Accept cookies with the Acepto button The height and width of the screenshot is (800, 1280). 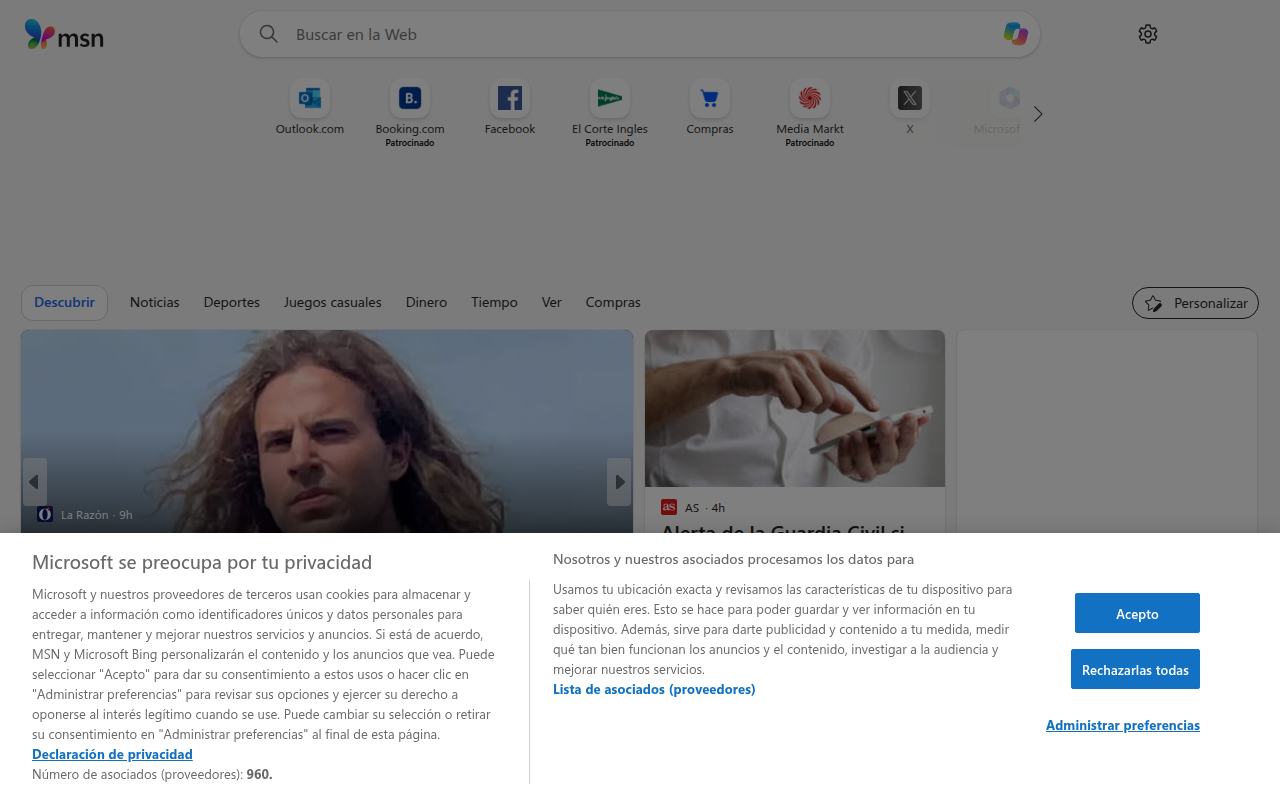1137,613
